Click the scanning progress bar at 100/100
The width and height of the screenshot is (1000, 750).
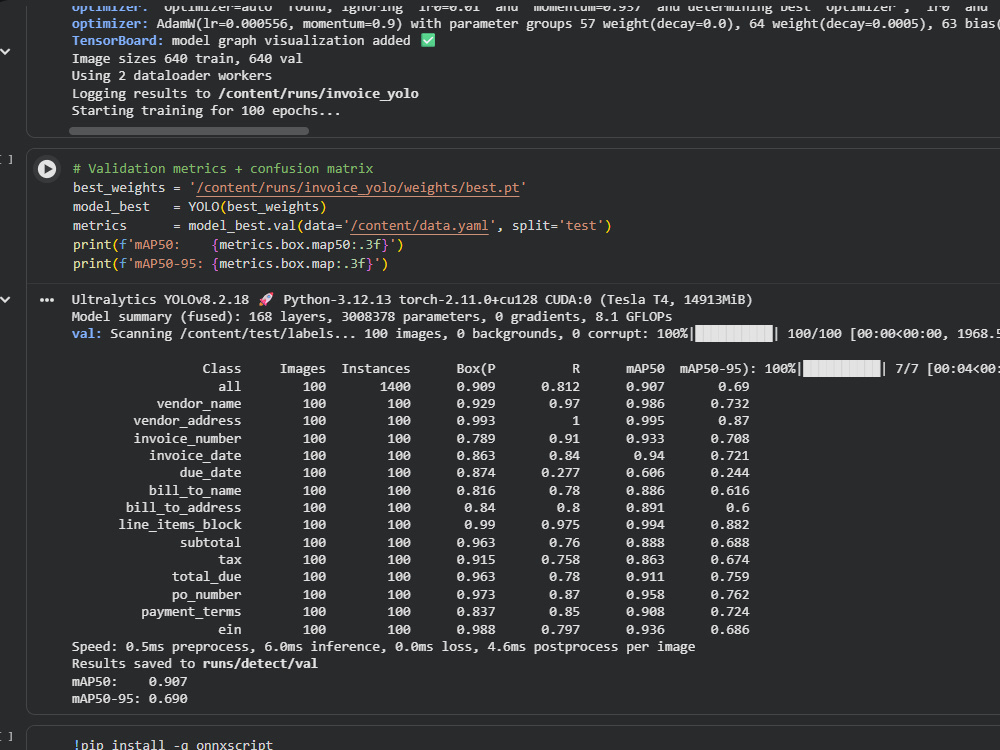click(x=733, y=334)
